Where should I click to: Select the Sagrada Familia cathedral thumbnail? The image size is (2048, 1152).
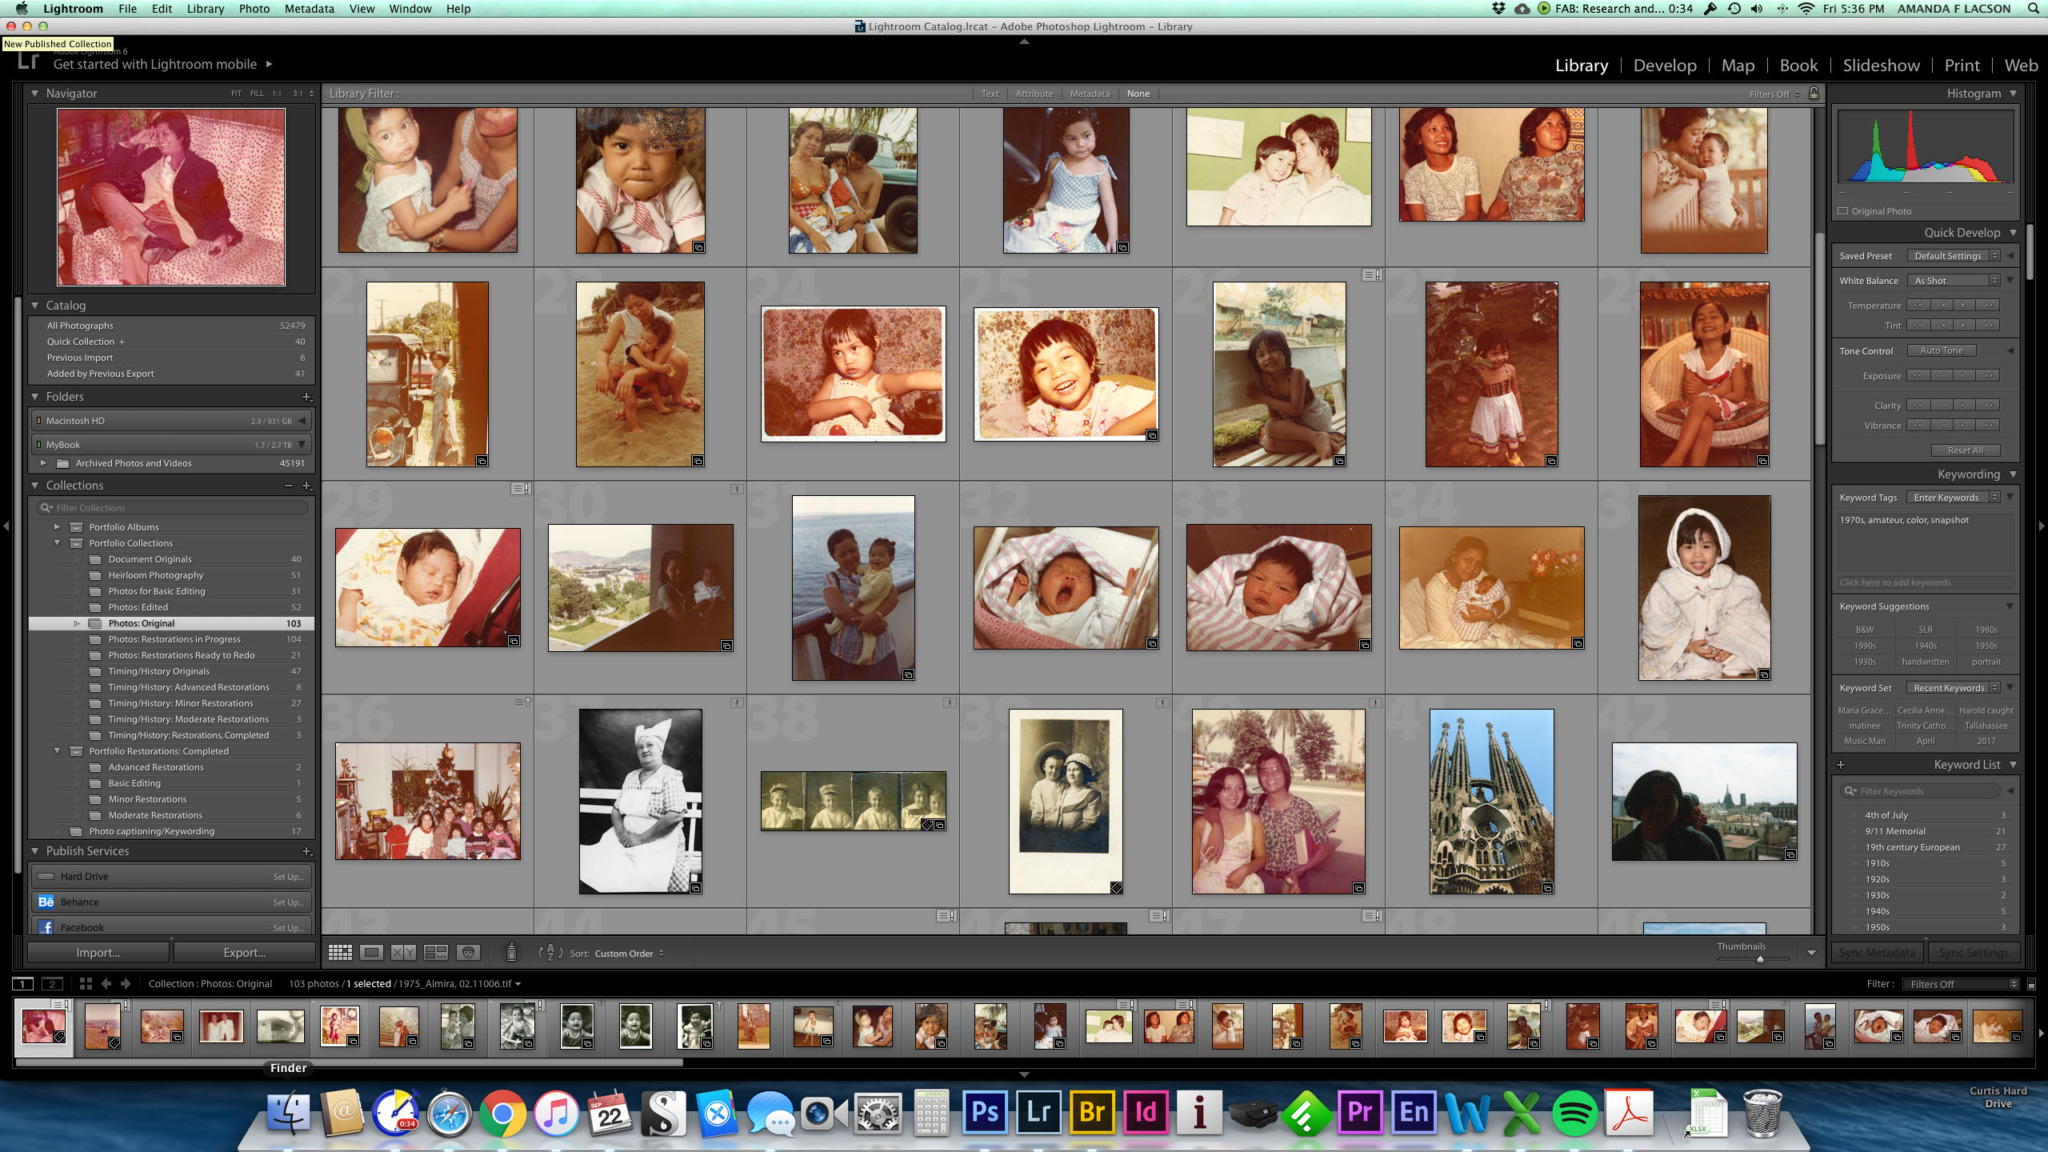[1491, 801]
